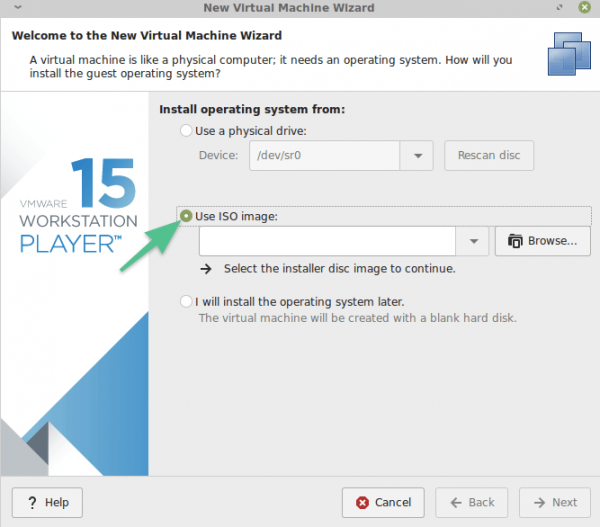Cancel the New Virtual Machine Wizard
This screenshot has height=527, width=600.
click(383, 502)
